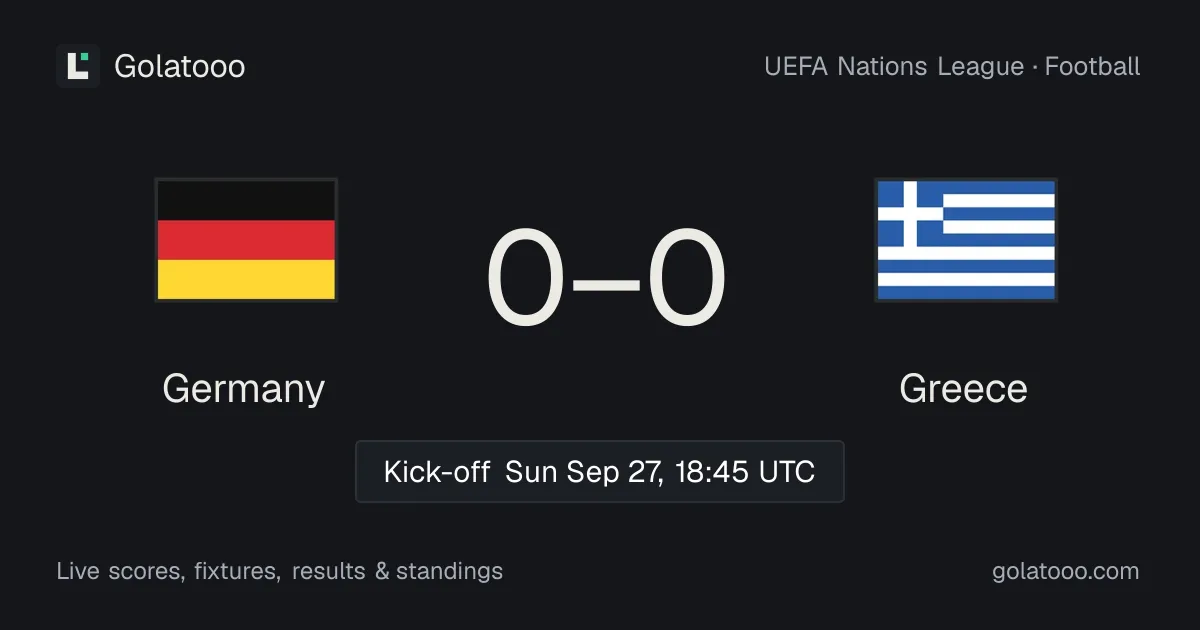The image size is (1200, 630).
Task: Click the dash between the scores
Action: [x=607, y=282]
